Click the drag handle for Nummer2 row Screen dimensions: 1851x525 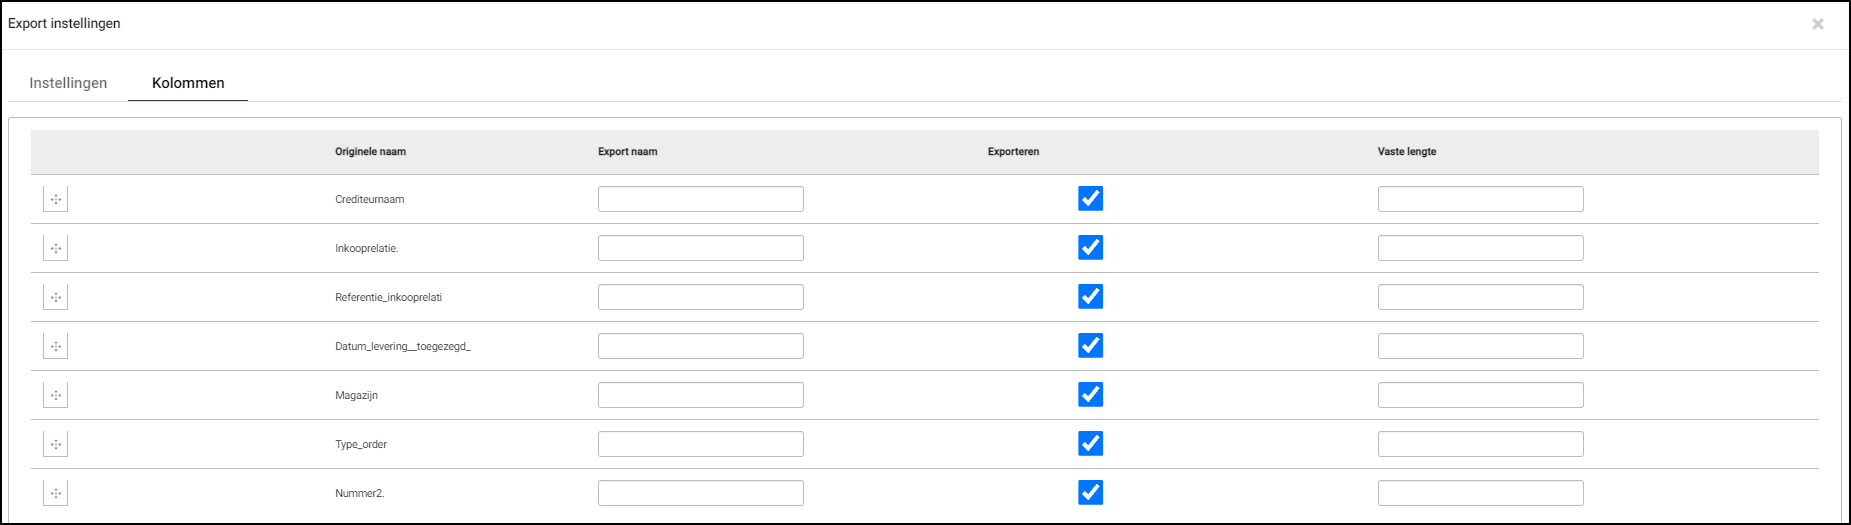click(x=56, y=493)
